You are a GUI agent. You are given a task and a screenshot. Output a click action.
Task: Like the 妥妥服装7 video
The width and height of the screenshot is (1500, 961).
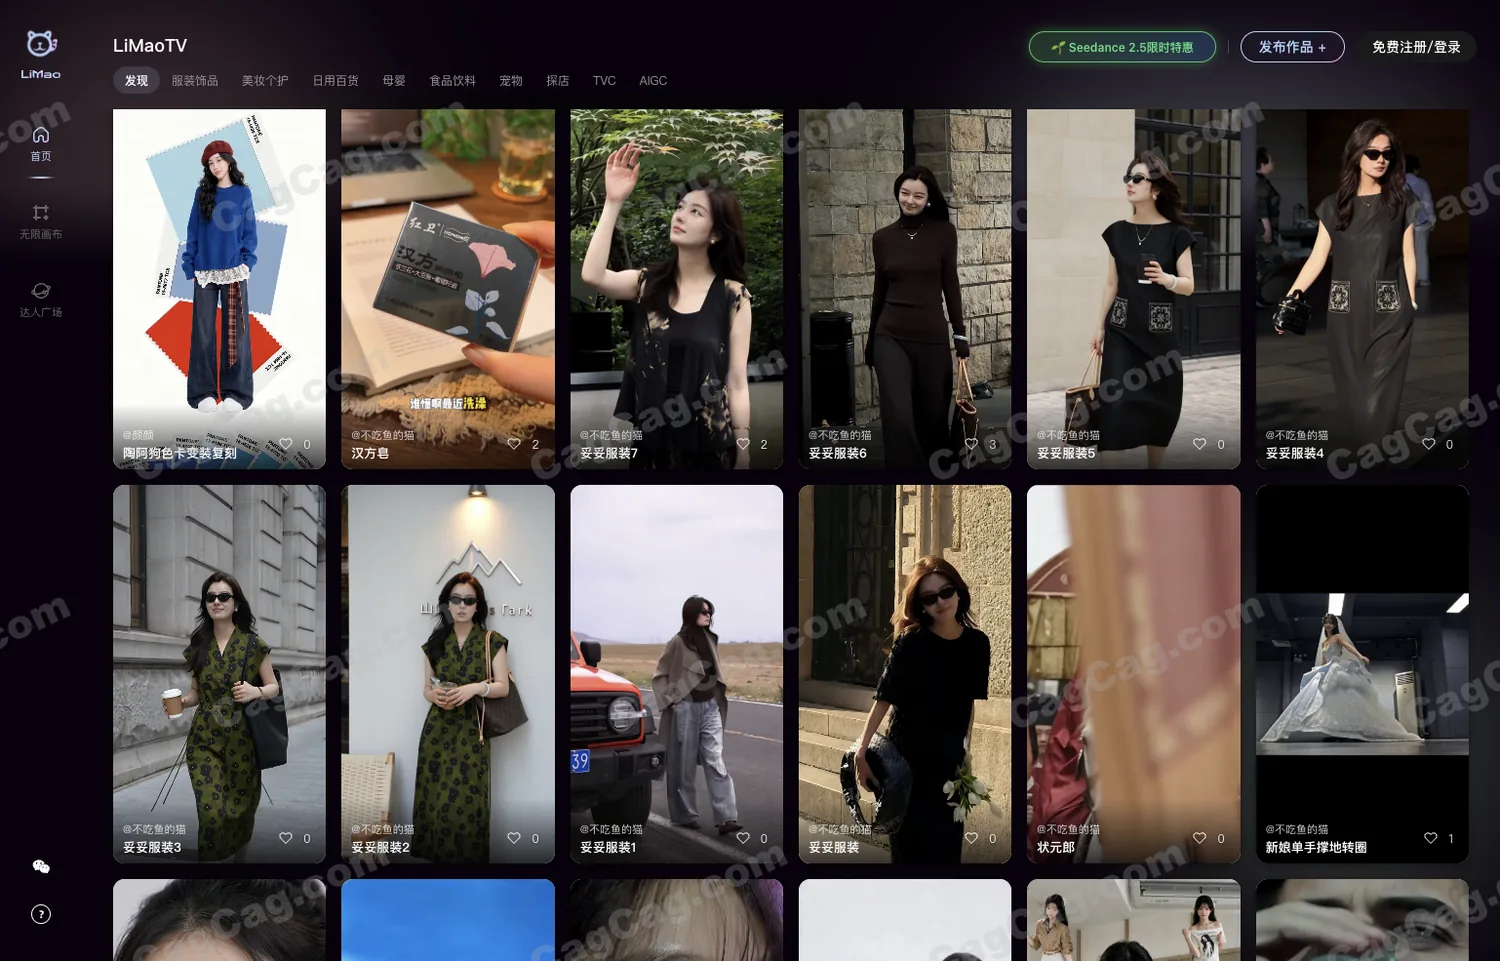[743, 444]
